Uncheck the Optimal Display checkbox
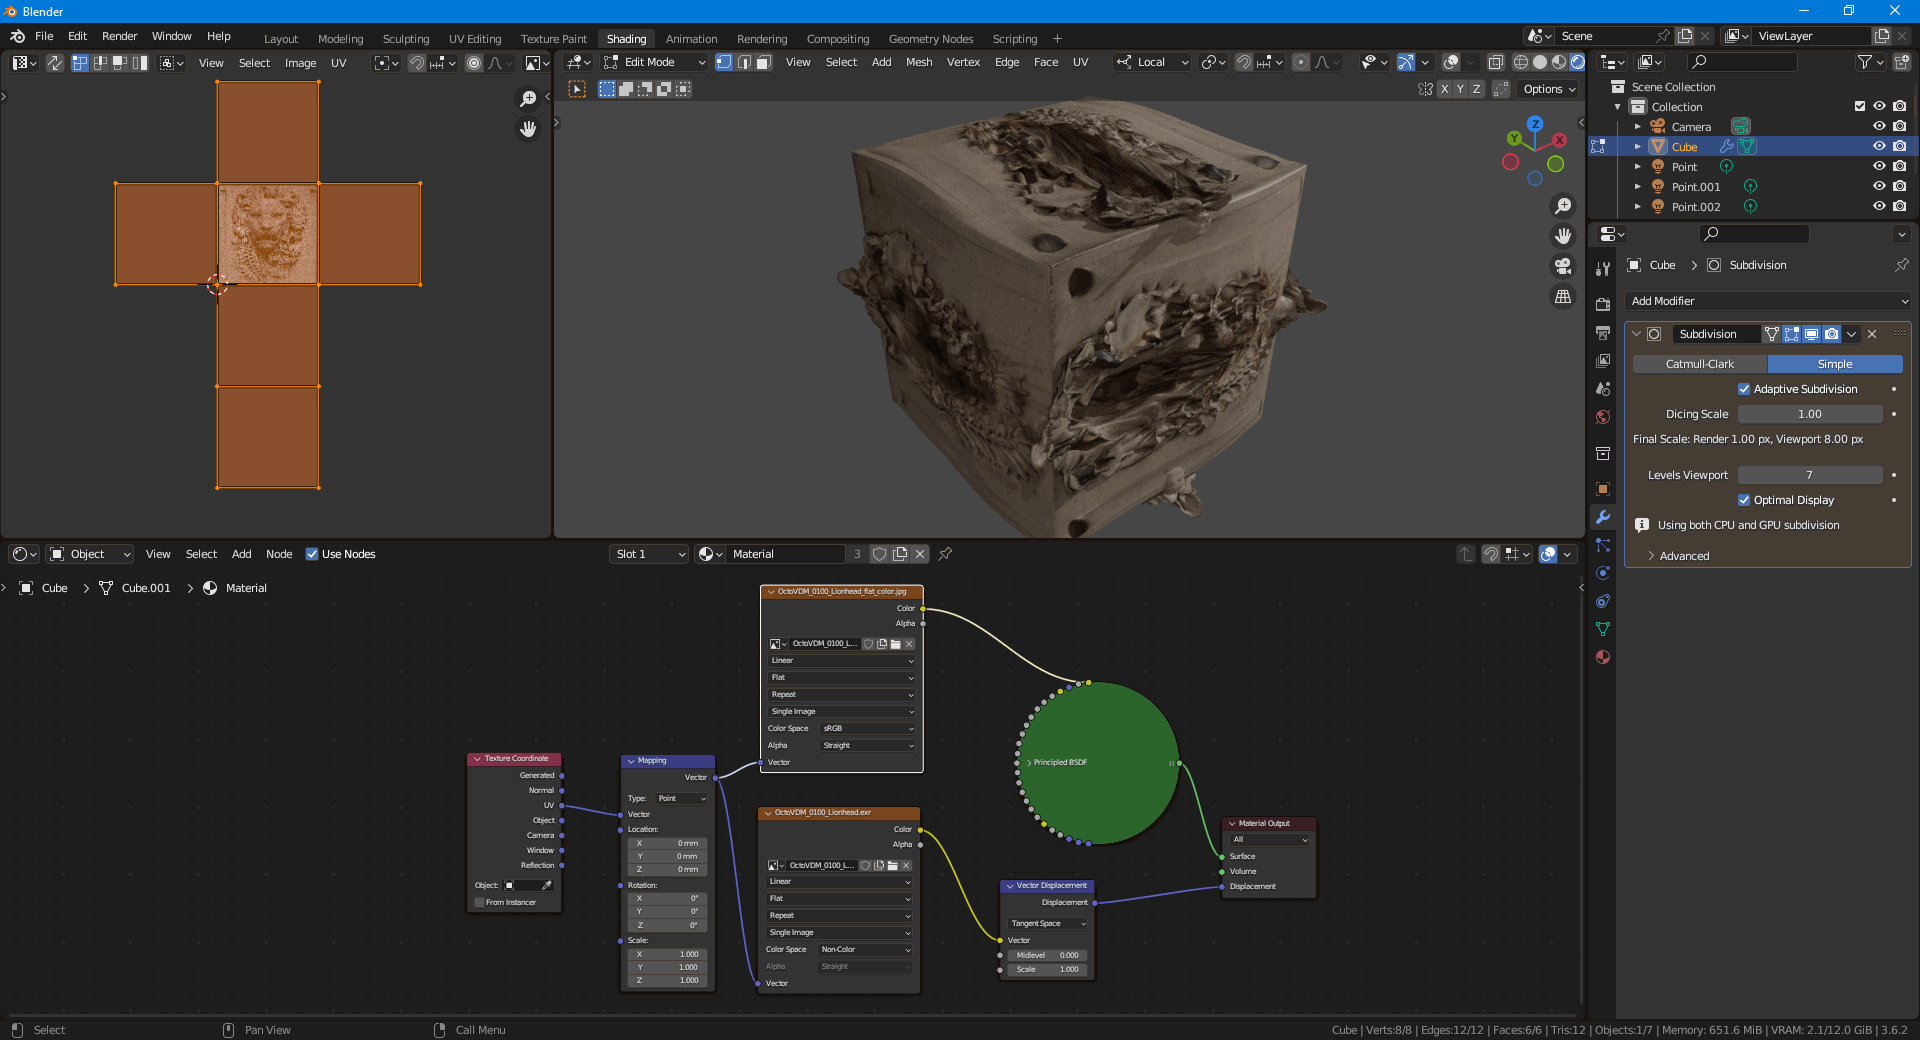 point(1744,500)
